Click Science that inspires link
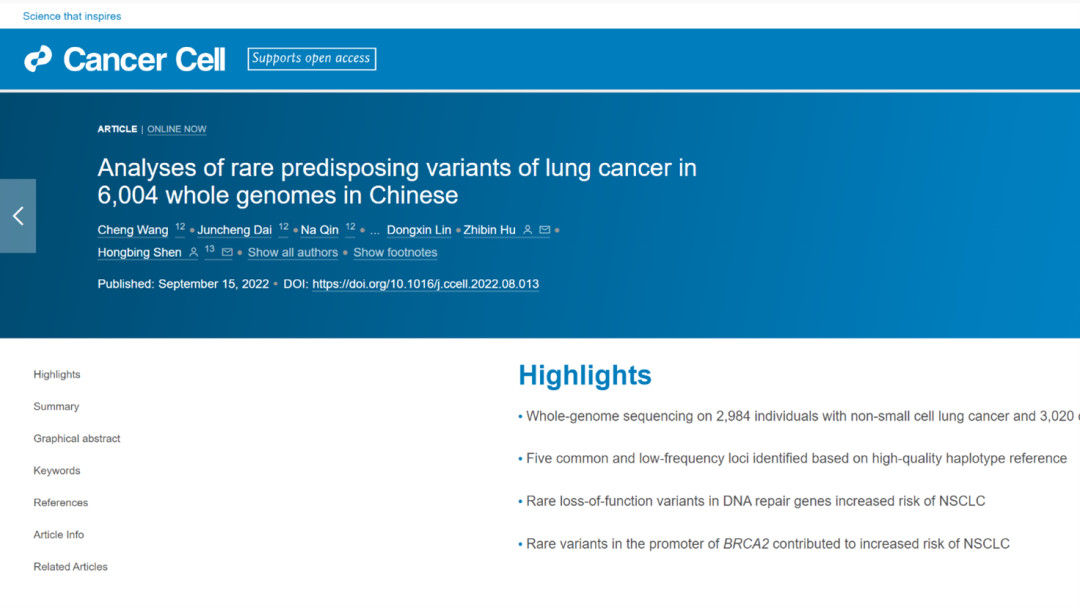Image resolution: width=1080 pixels, height=608 pixels. click(72, 16)
